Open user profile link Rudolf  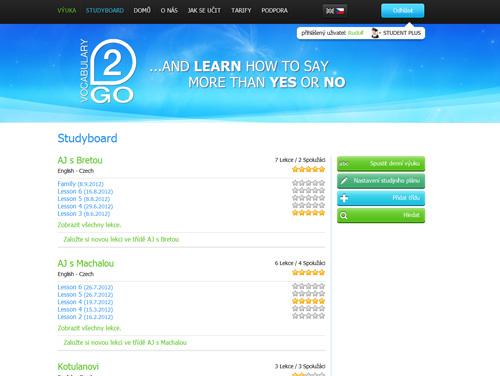[355, 33]
